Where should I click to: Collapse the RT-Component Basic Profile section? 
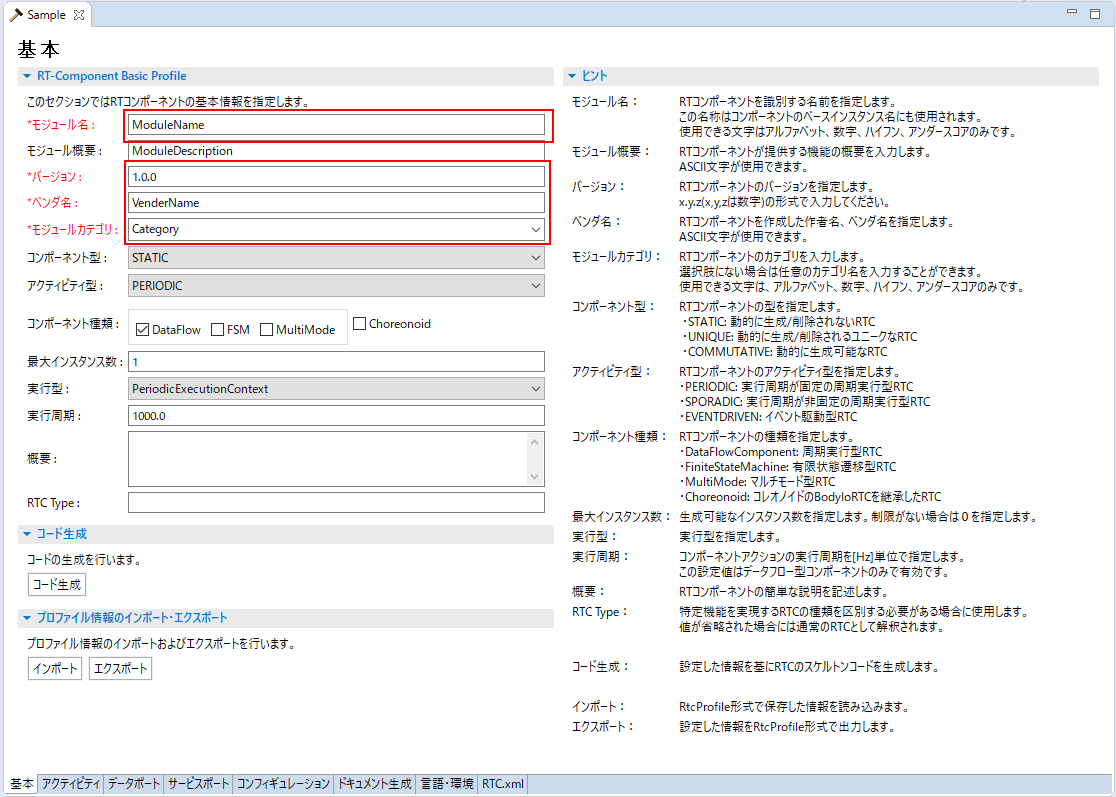tap(27, 76)
